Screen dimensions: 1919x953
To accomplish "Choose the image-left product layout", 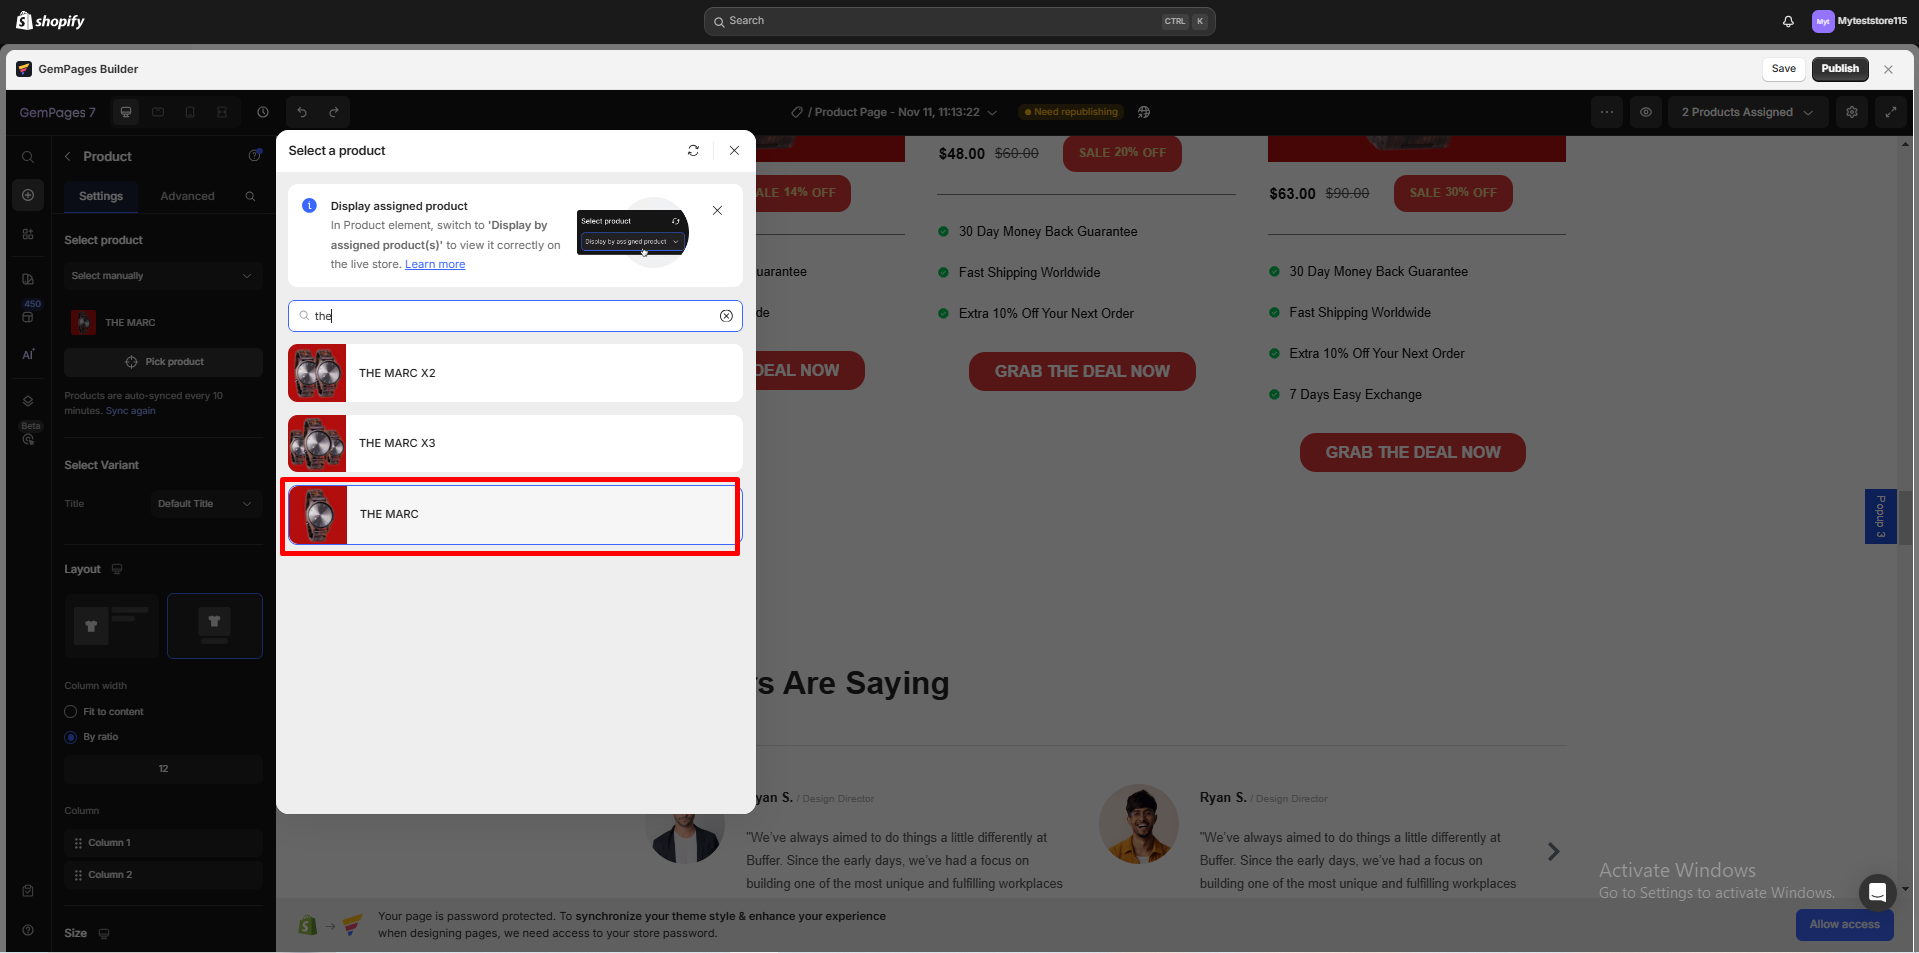I will [112, 625].
